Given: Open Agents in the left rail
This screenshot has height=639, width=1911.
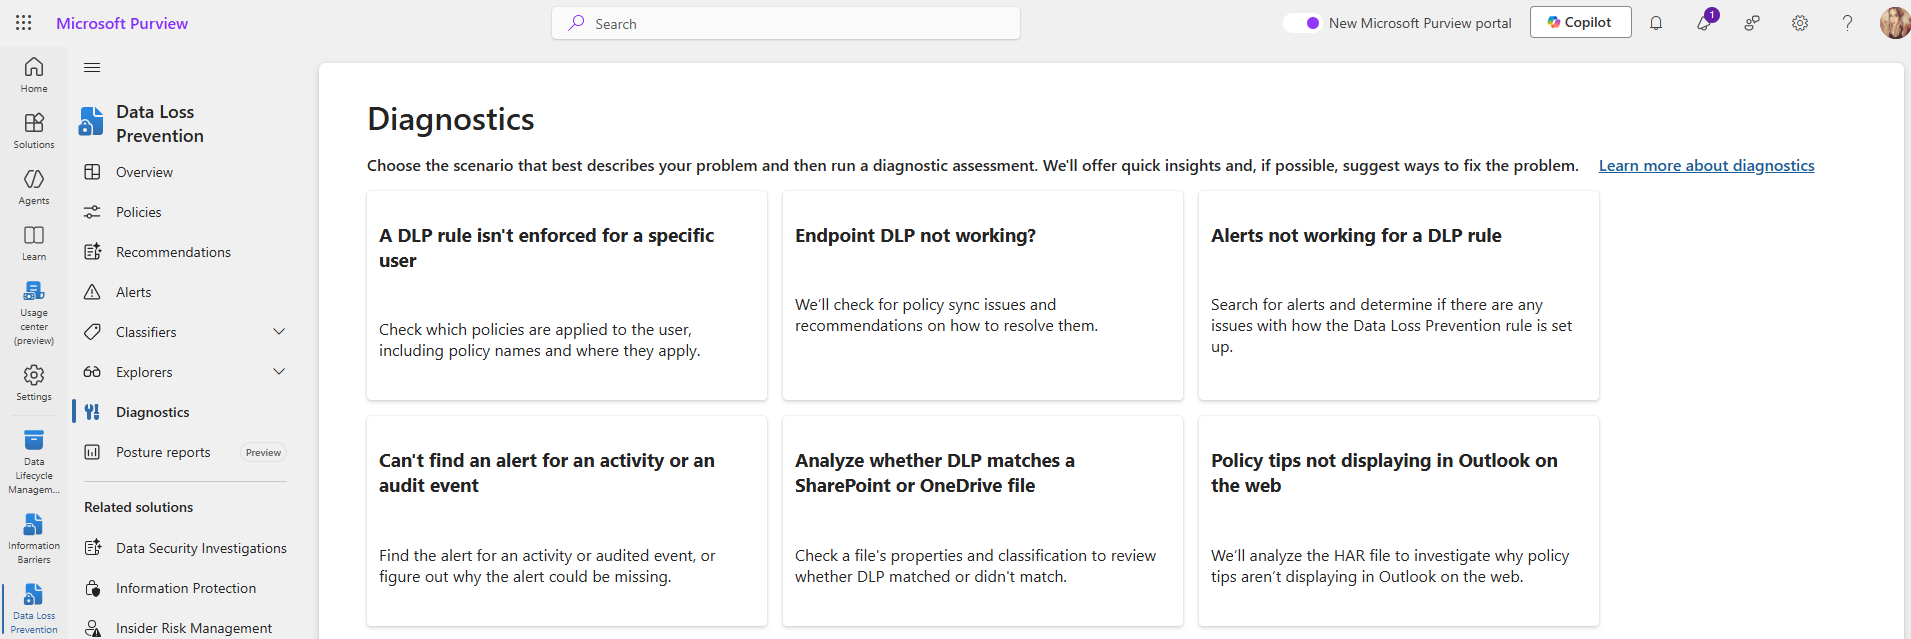Looking at the screenshot, I should tap(34, 186).
